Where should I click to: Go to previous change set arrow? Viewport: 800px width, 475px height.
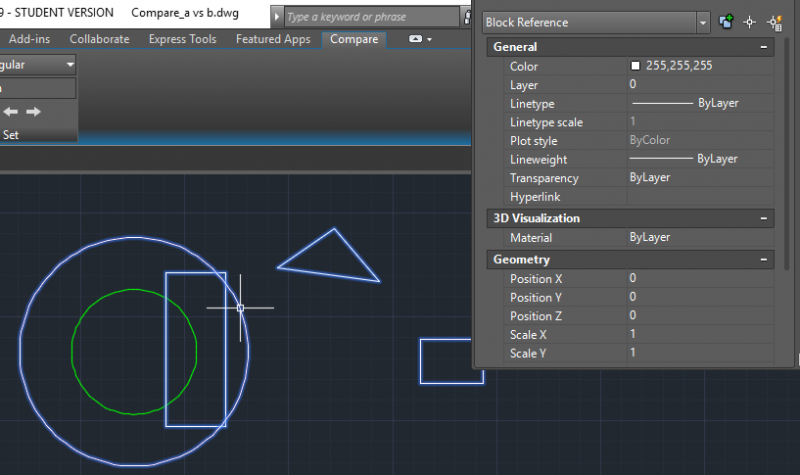[x=11, y=111]
